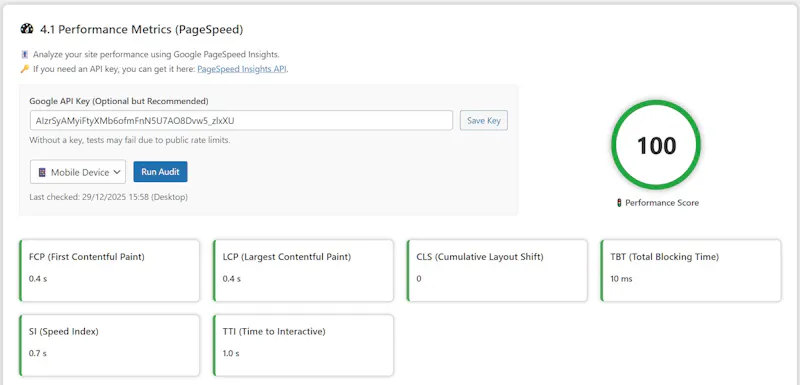The height and width of the screenshot is (385, 800).
Task: Click the '0' Cumulative Layout Shift value
Action: 419,279
